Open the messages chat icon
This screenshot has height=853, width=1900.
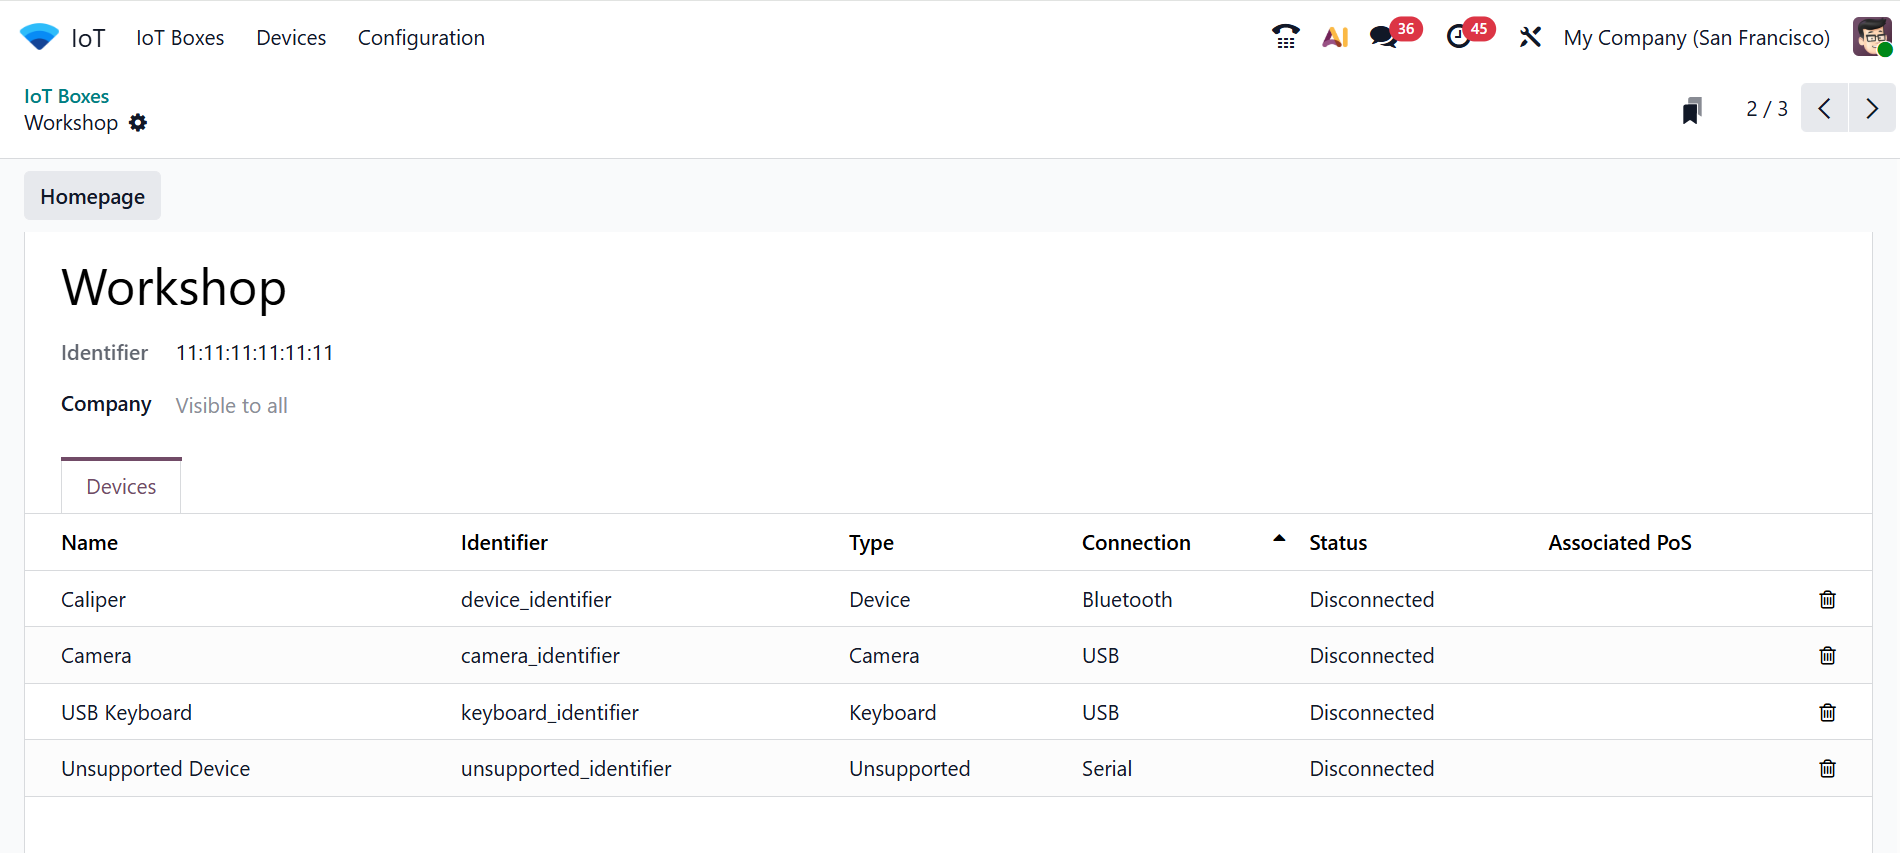pos(1384,37)
